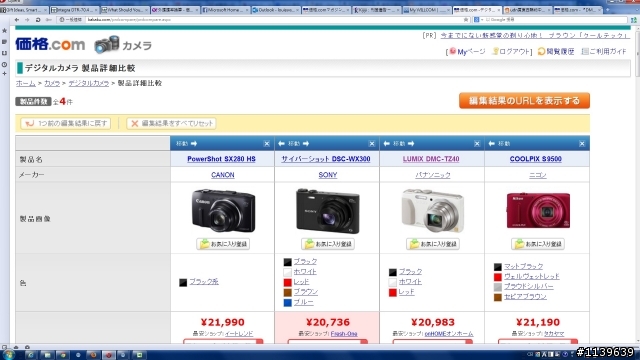Move LUMIX DMC-TZ40 column left
The height and width of the screenshot is (360, 640).
[x=387, y=144]
